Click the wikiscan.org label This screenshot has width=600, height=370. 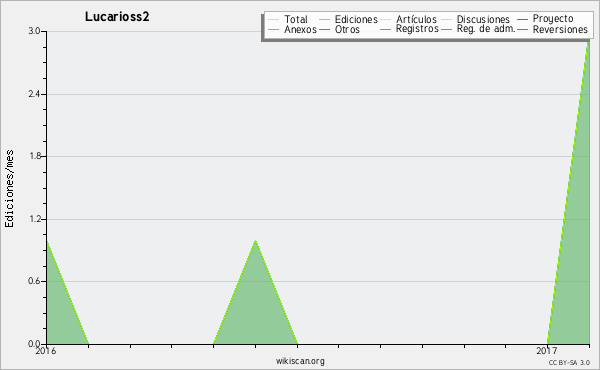300,361
